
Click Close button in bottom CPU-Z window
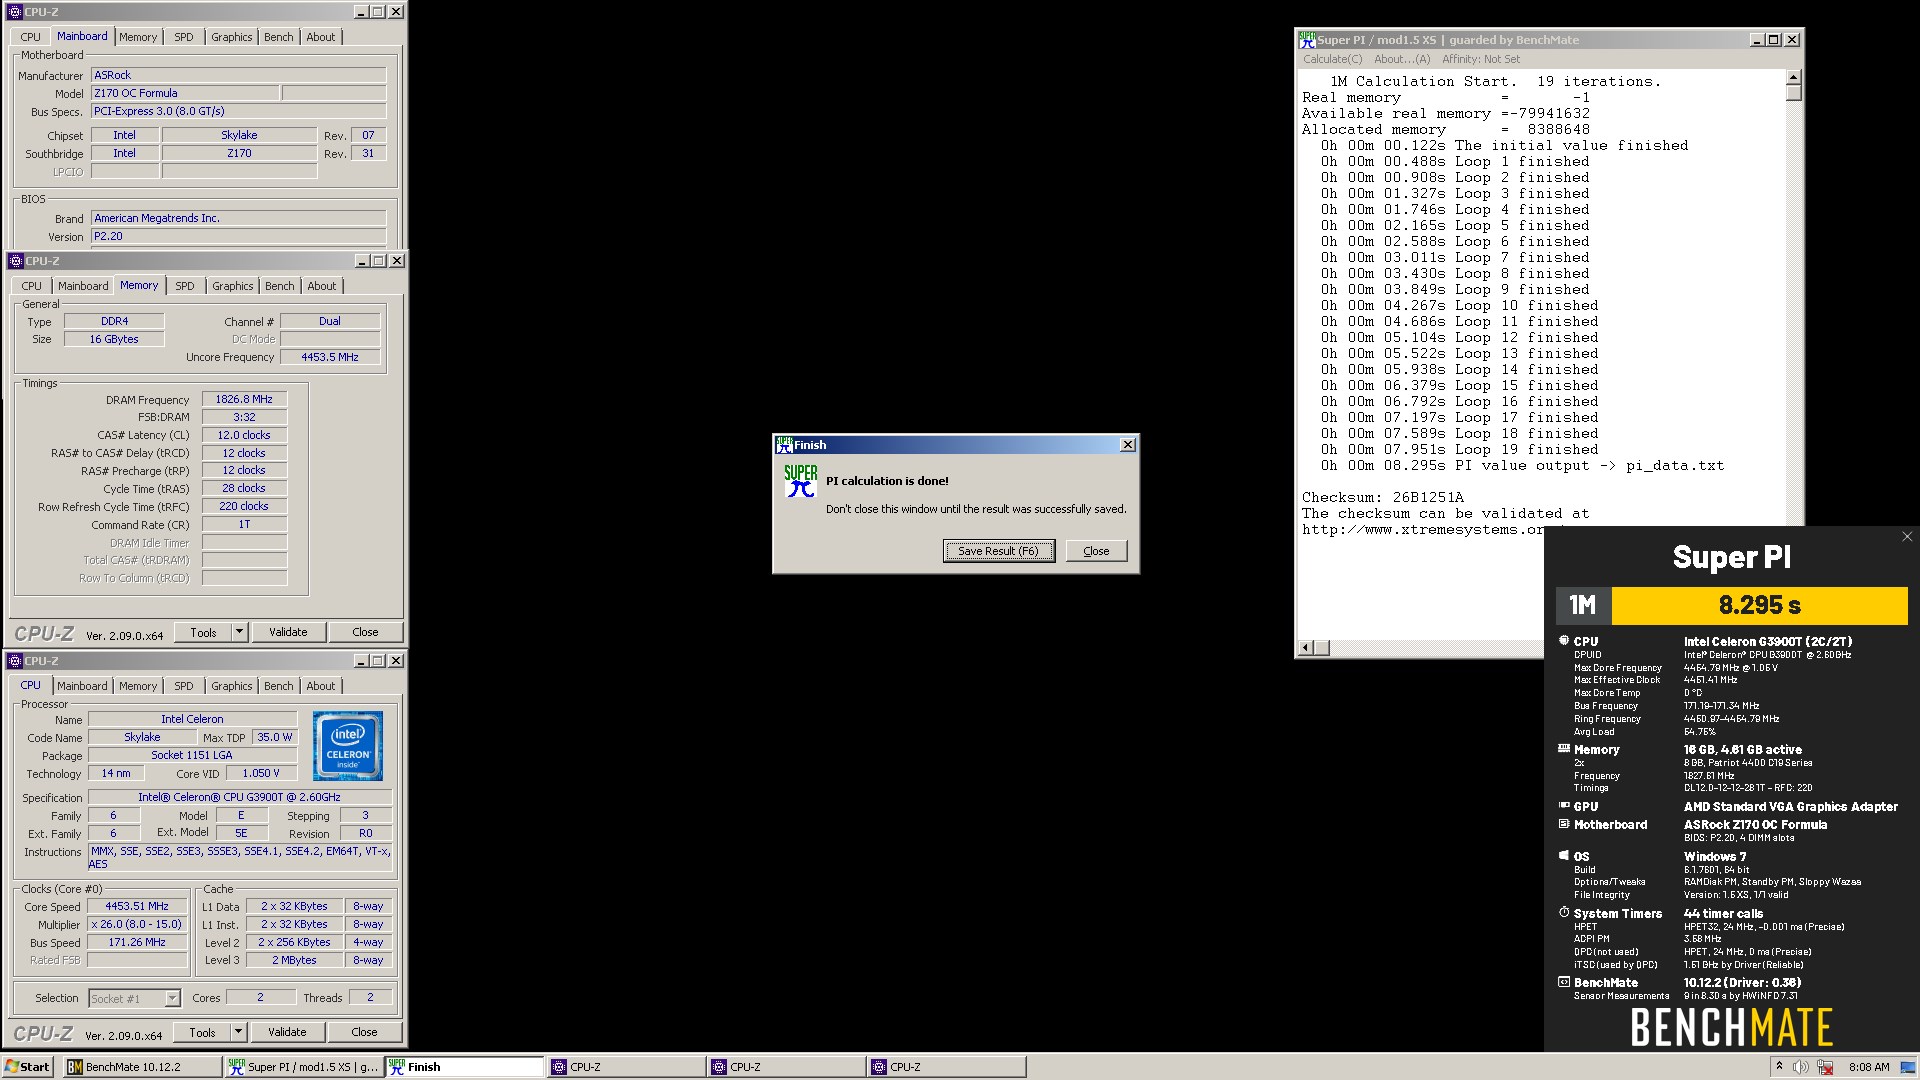(x=364, y=1032)
